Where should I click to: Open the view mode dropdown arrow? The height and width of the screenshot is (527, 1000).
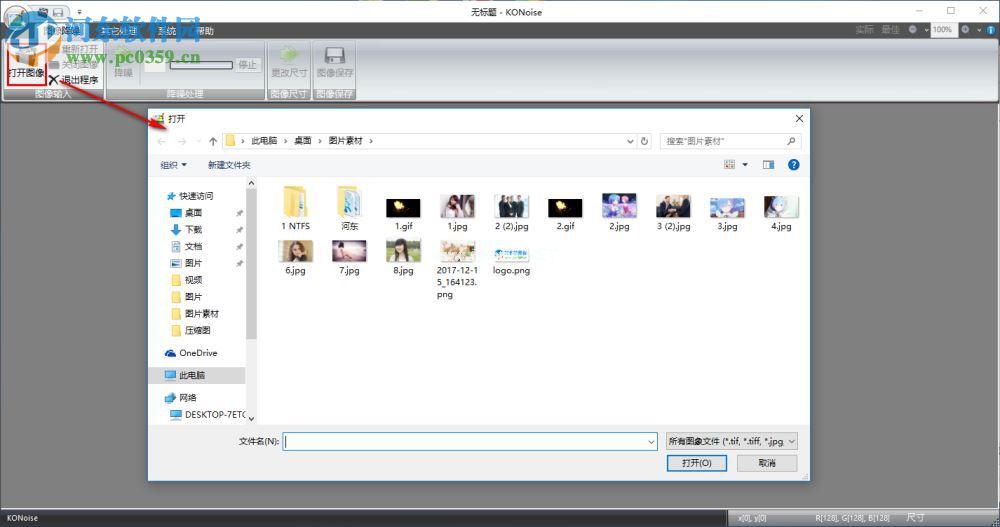point(745,165)
